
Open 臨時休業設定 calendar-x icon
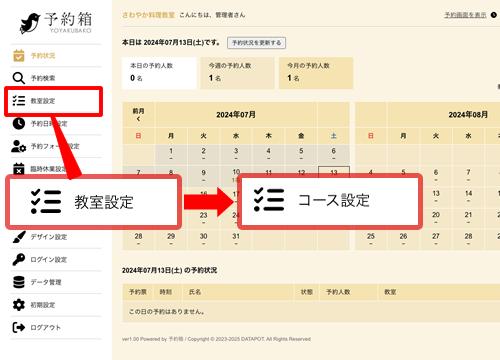(x=19, y=169)
